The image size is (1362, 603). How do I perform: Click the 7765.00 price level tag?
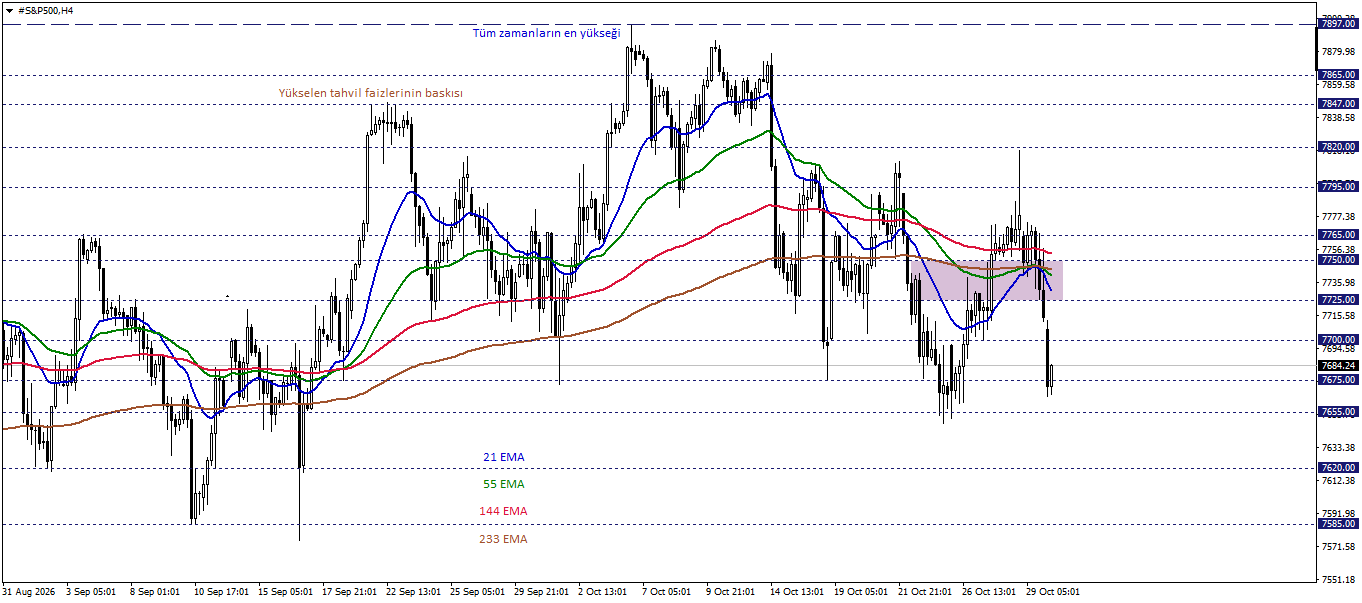(x=1338, y=234)
